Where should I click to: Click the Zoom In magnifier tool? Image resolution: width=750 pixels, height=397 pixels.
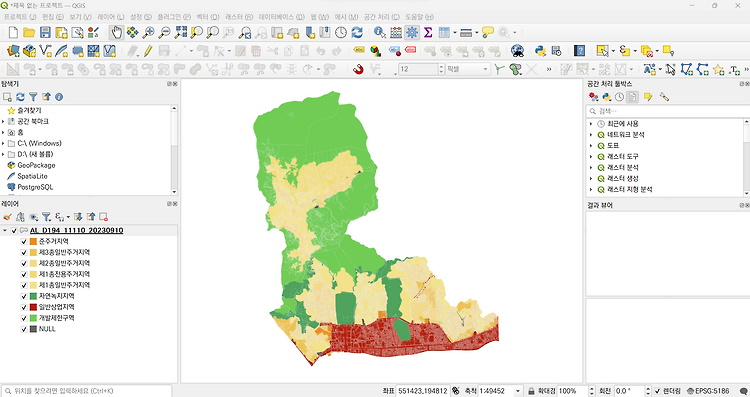pyautogui.click(x=148, y=33)
